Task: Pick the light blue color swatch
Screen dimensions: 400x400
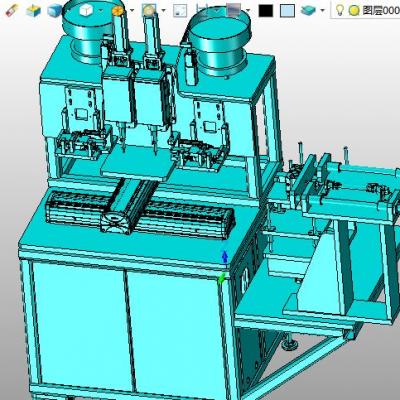Action: [x=287, y=11]
